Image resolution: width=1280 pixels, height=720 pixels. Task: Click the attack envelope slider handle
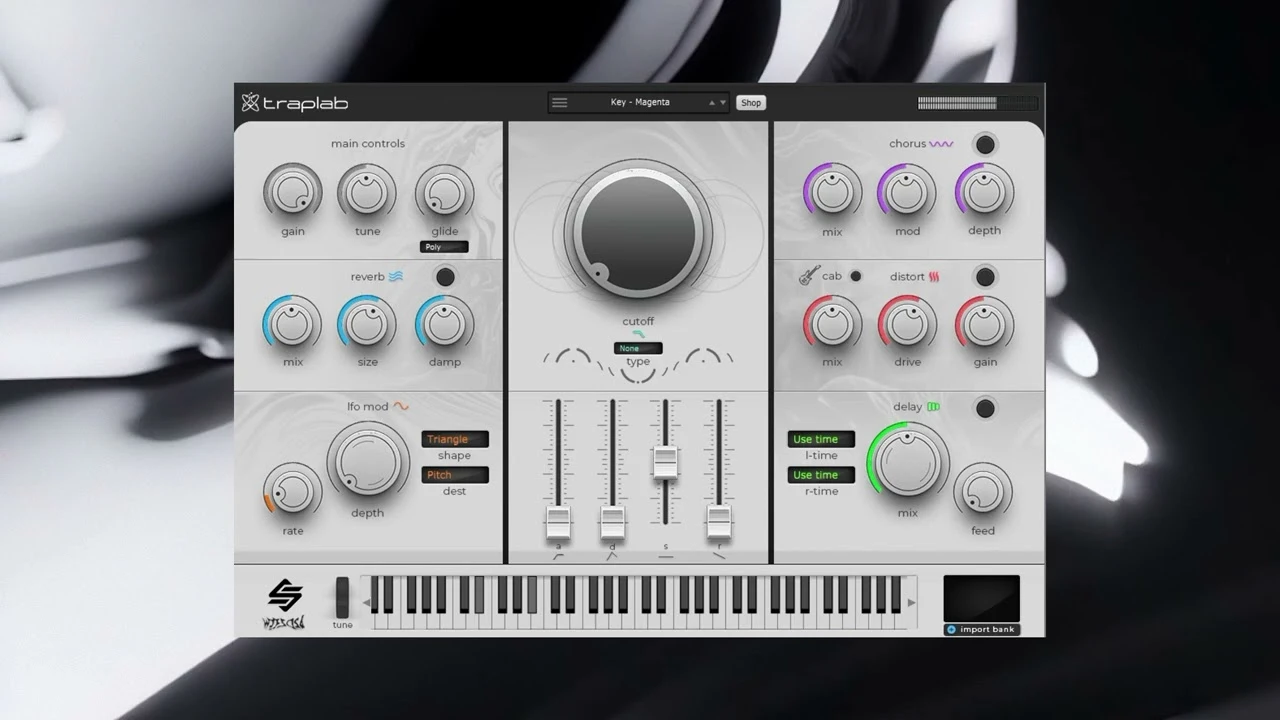(558, 521)
